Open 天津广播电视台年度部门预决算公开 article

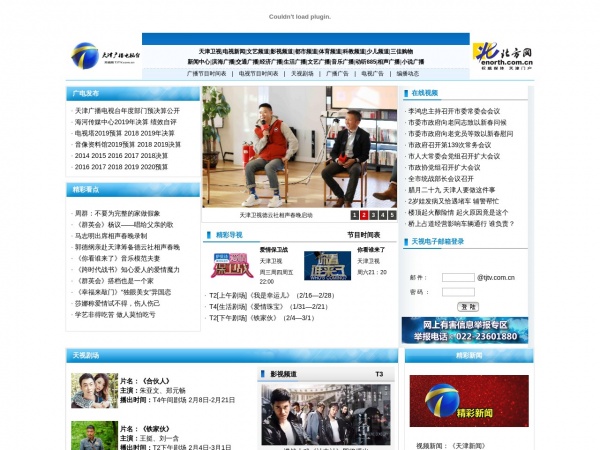point(127,111)
